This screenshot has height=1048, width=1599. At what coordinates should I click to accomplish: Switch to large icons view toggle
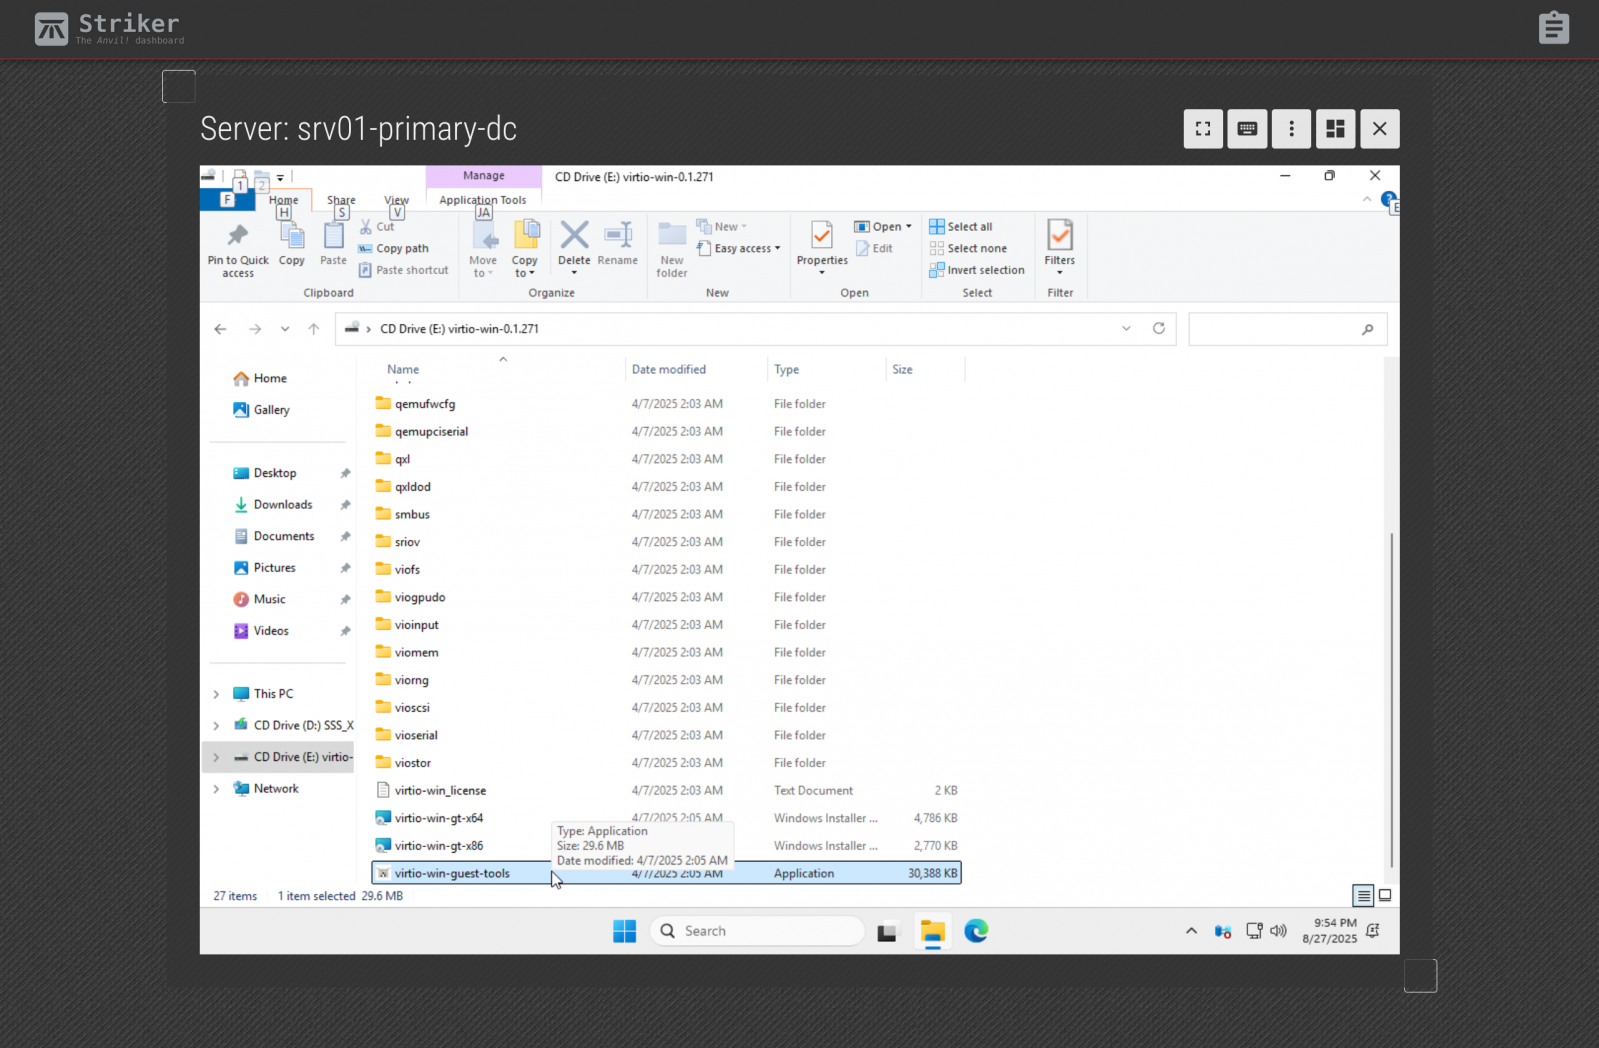1385,896
